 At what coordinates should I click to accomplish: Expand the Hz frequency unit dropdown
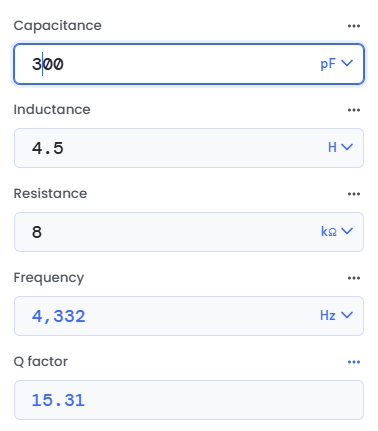click(336, 315)
